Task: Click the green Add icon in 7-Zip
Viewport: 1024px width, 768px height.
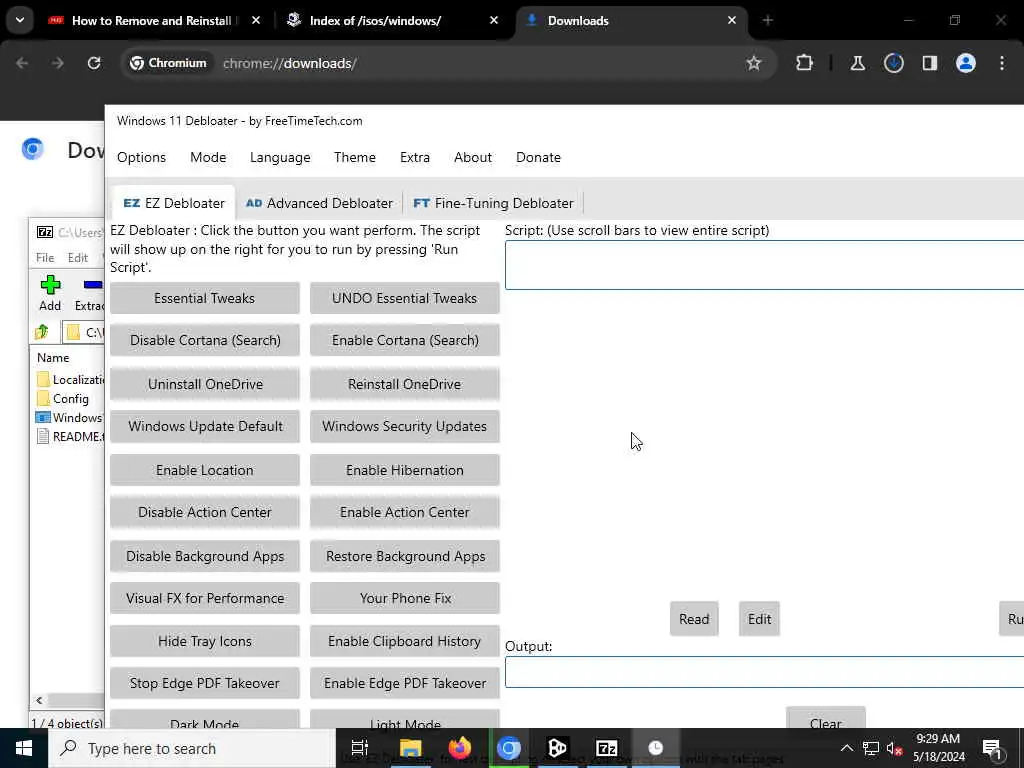Action: 50,293
